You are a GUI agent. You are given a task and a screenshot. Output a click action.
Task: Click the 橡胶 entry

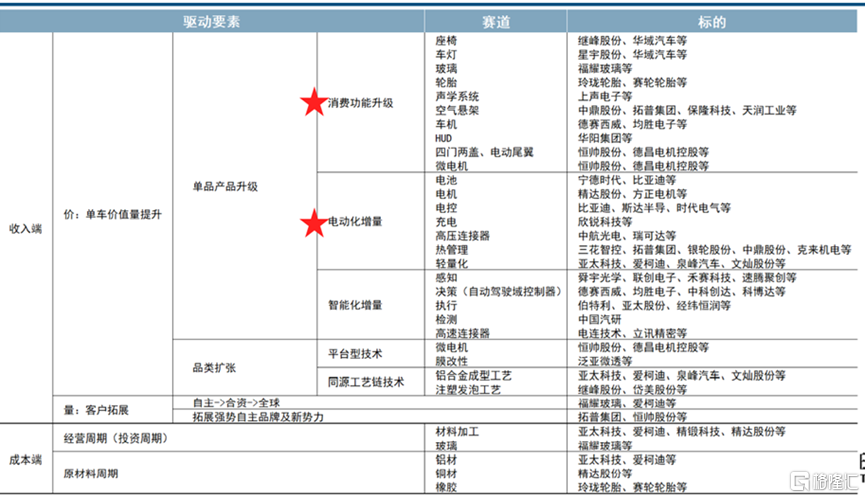click(x=446, y=487)
